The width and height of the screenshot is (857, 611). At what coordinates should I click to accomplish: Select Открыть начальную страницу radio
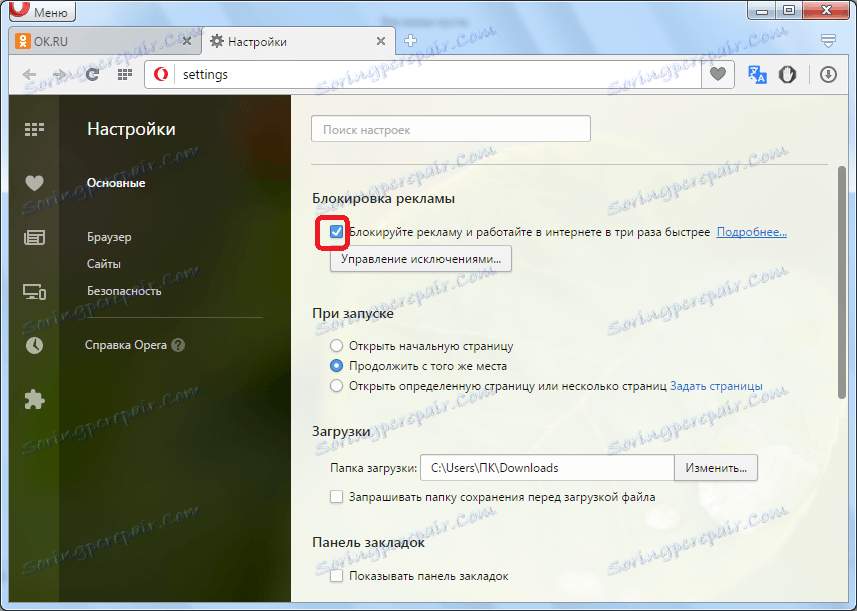click(x=336, y=346)
